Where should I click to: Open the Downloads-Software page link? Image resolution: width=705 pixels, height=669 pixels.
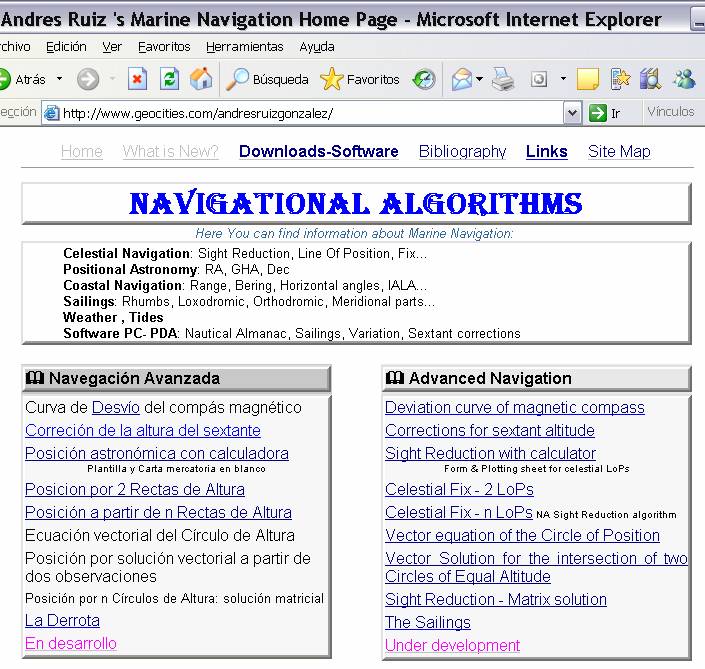(318, 152)
